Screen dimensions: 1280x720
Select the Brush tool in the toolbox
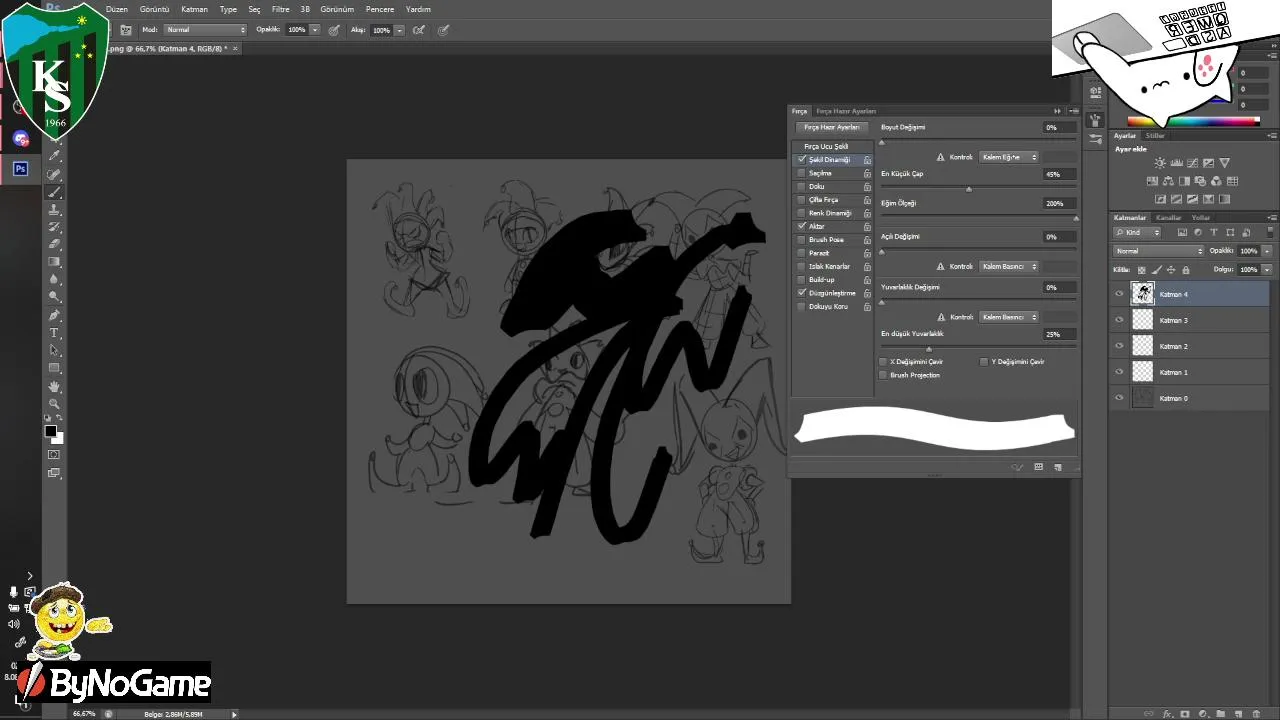coord(54,192)
